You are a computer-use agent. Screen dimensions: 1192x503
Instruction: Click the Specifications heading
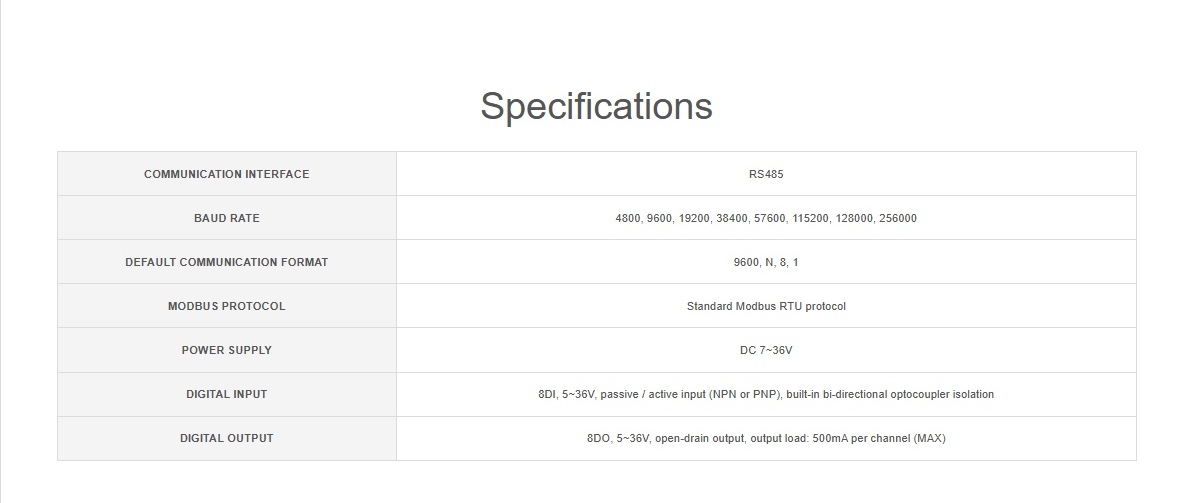[596, 106]
